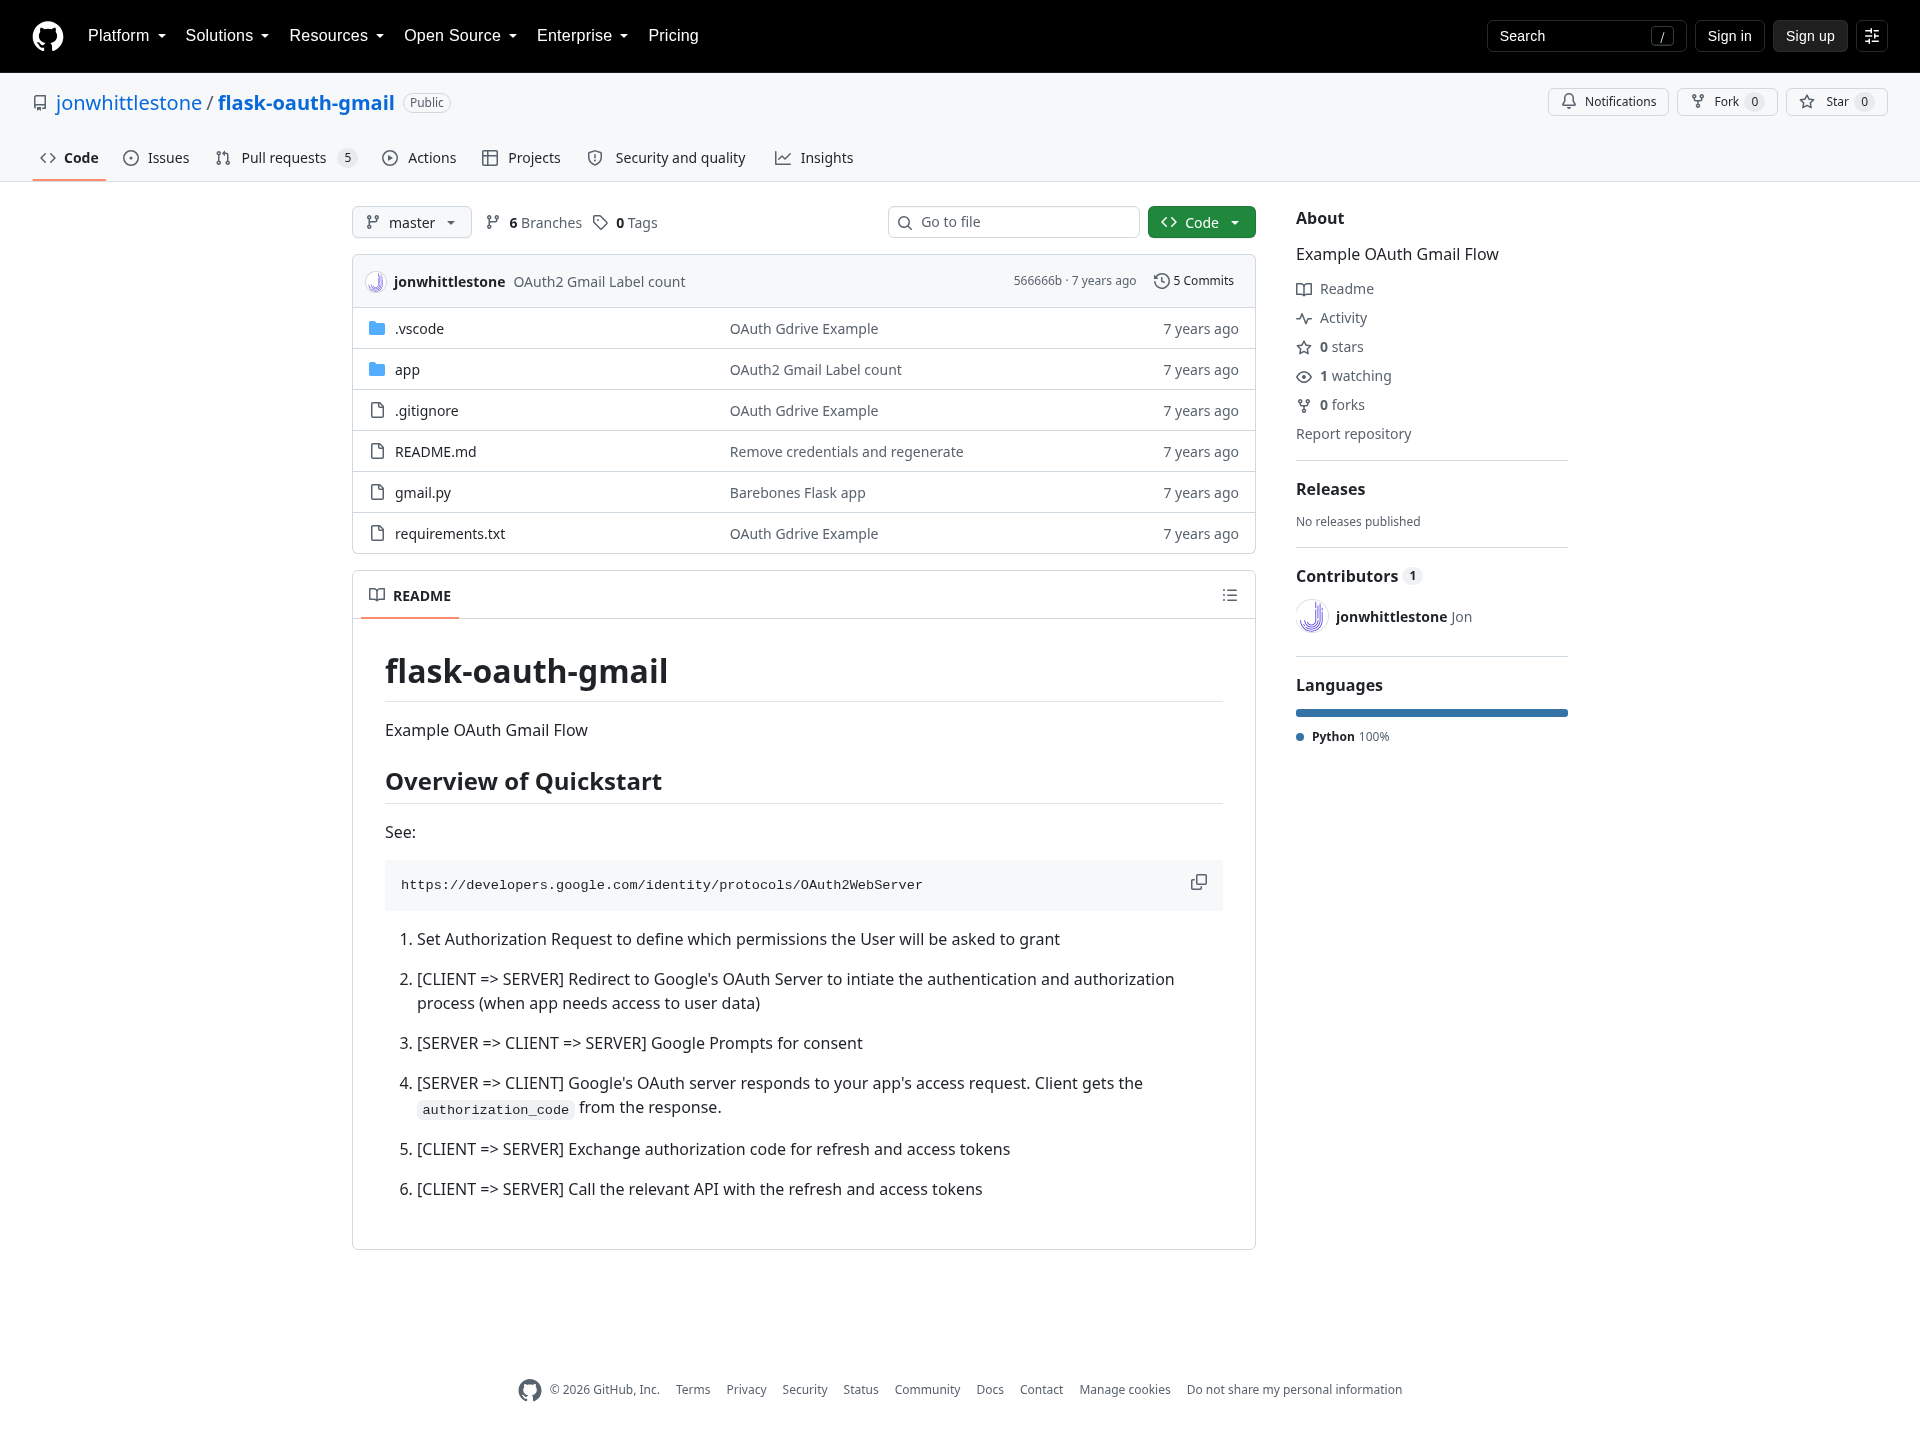
Task: Open the Releases heading link
Action: (x=1330, y=489)
